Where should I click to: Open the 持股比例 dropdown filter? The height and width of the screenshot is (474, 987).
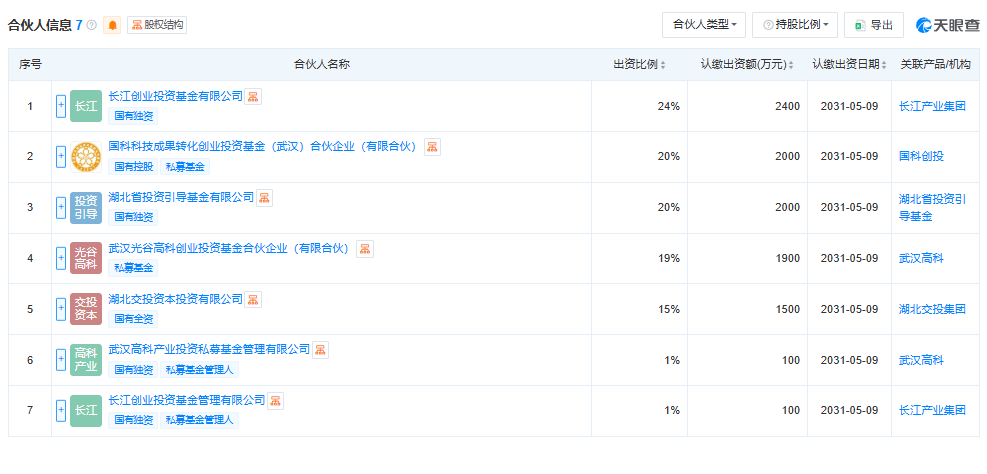[795, 25]
